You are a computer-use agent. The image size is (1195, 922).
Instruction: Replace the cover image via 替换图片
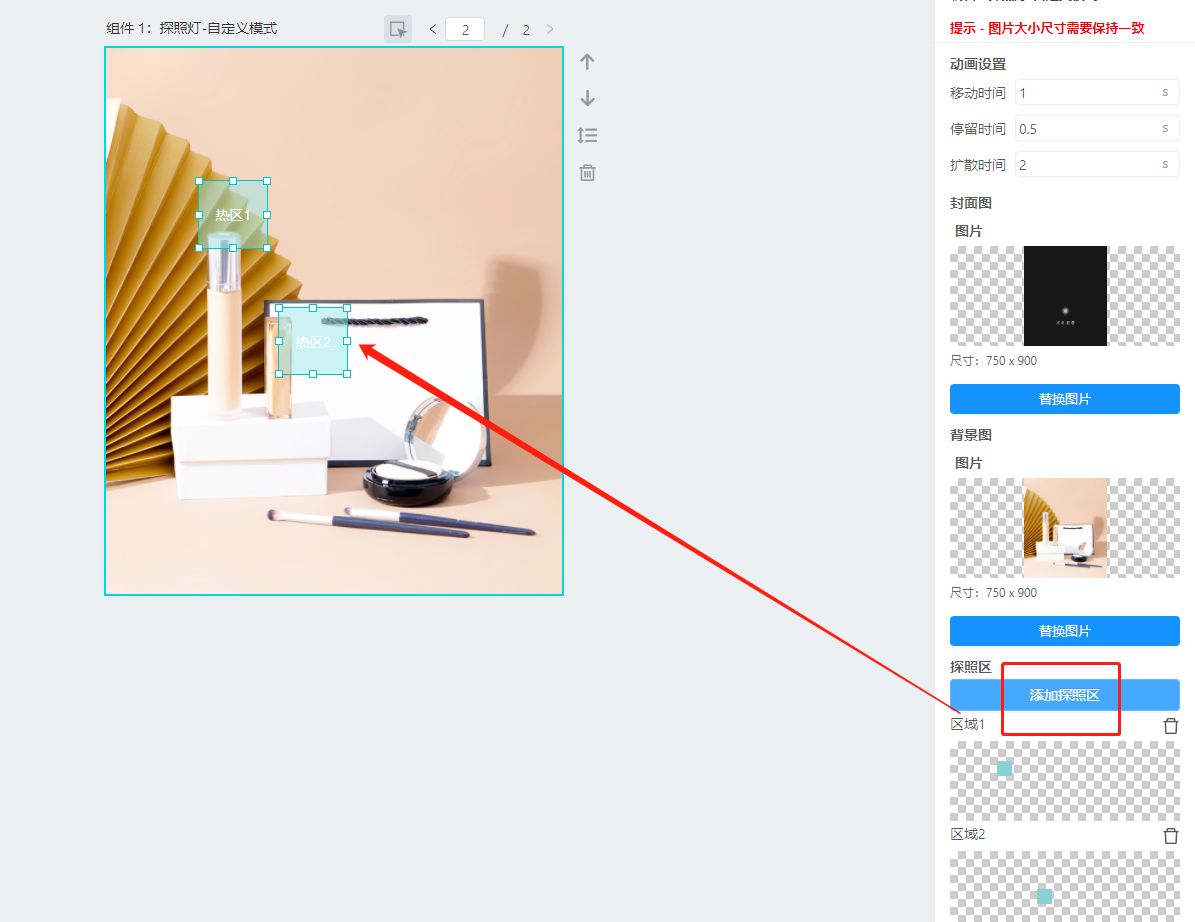click(1064, 399)
